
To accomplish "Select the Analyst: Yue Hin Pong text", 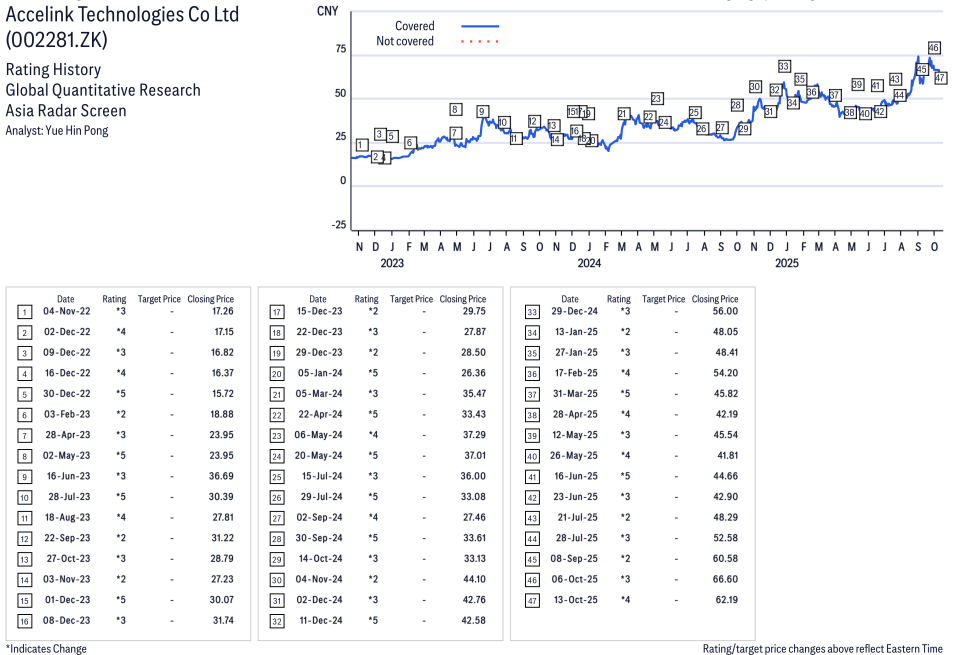I will coord(57,130).
